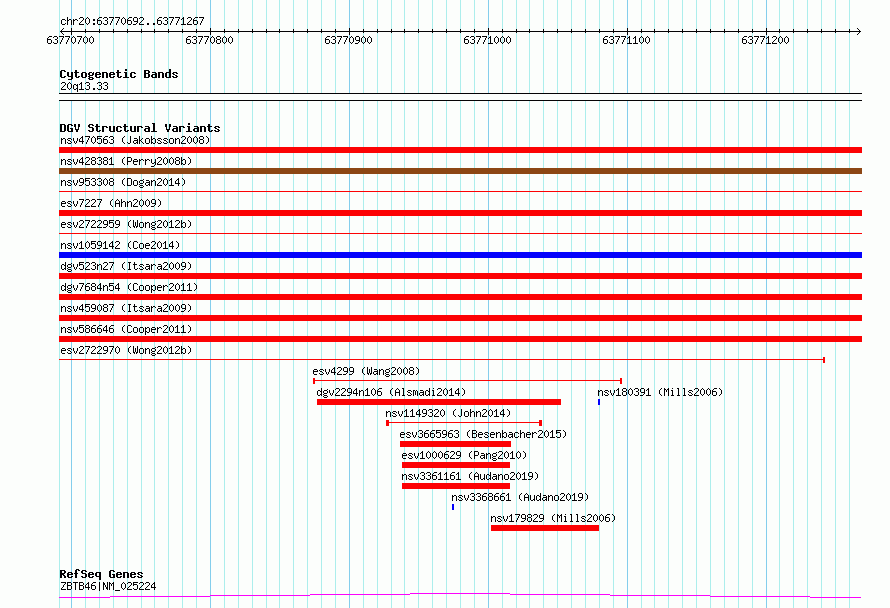This screenshot has height=608, width=890.
Task: Select the 20q13.33 band label
Action: [84, 86]
